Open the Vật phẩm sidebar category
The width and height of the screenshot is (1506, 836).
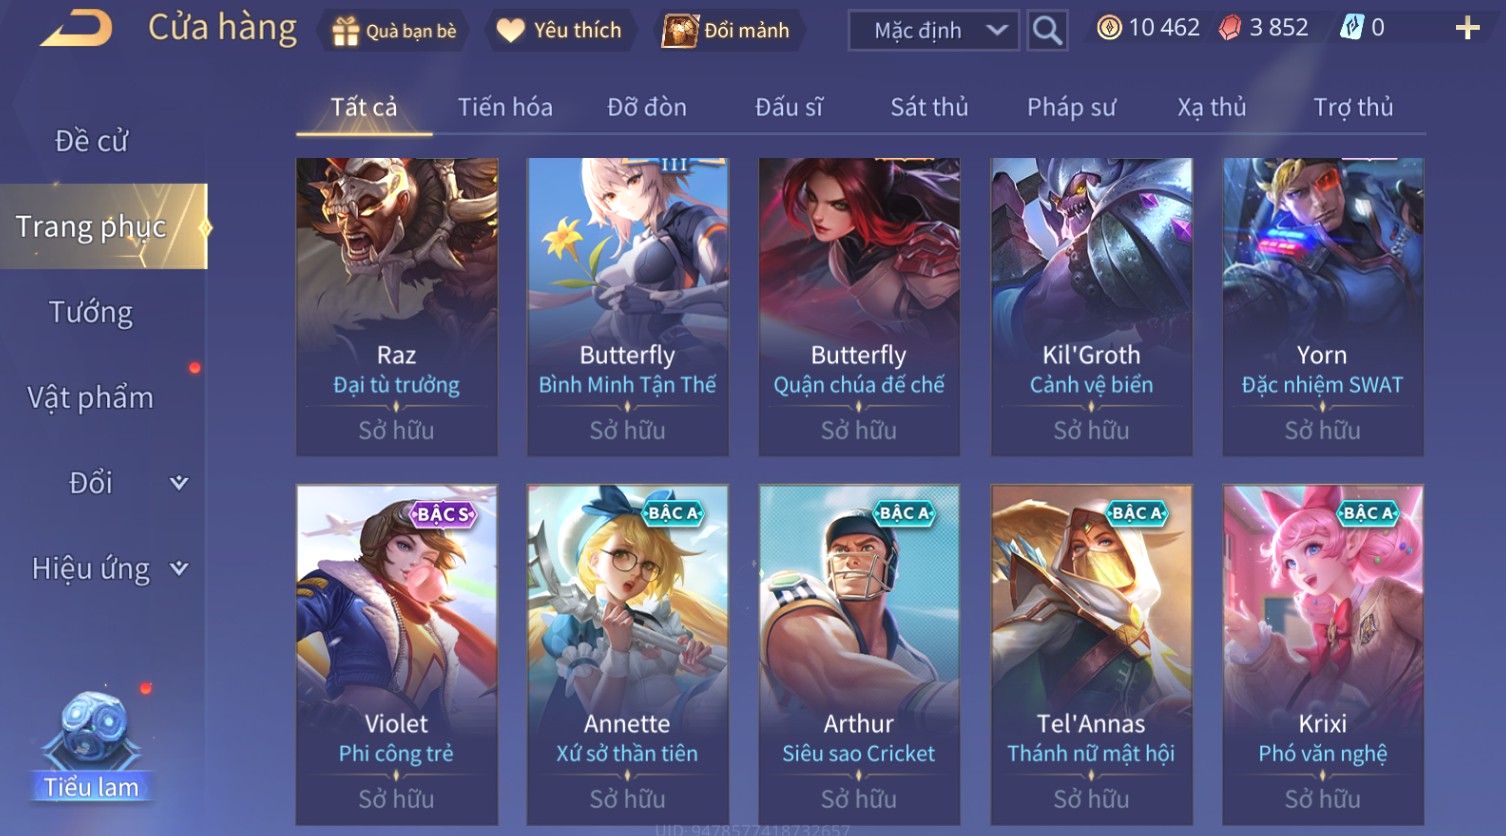tap(92, 398)
